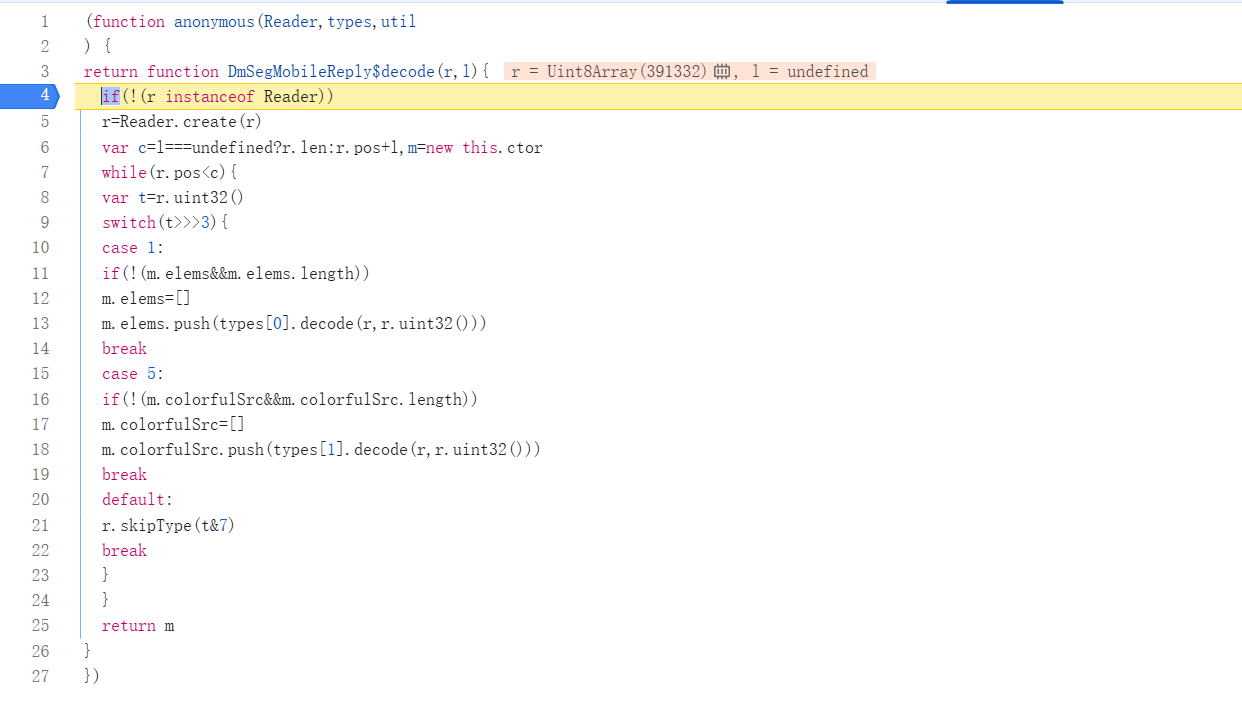Screen dimensions: 1242x717
Task: Click 'Reader,types,util' parameters on line 1
Action: (x=340, y=21)
